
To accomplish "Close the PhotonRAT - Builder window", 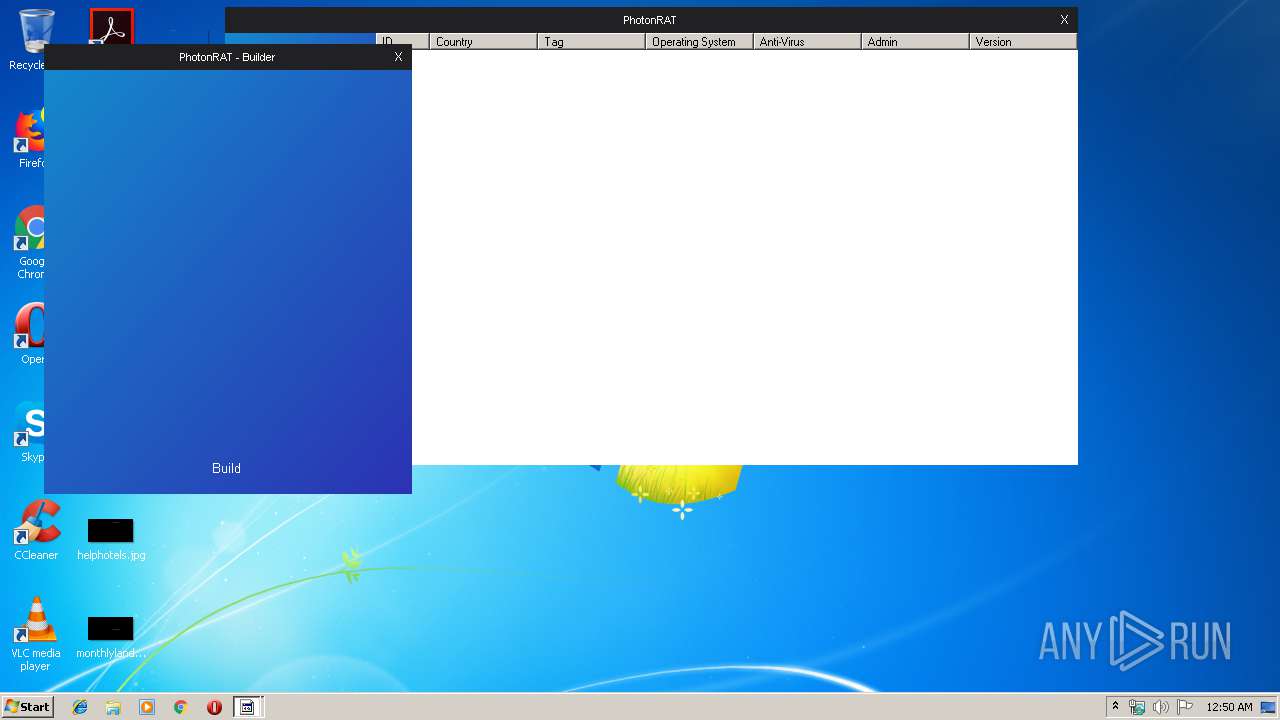I will tap(398, 57).
